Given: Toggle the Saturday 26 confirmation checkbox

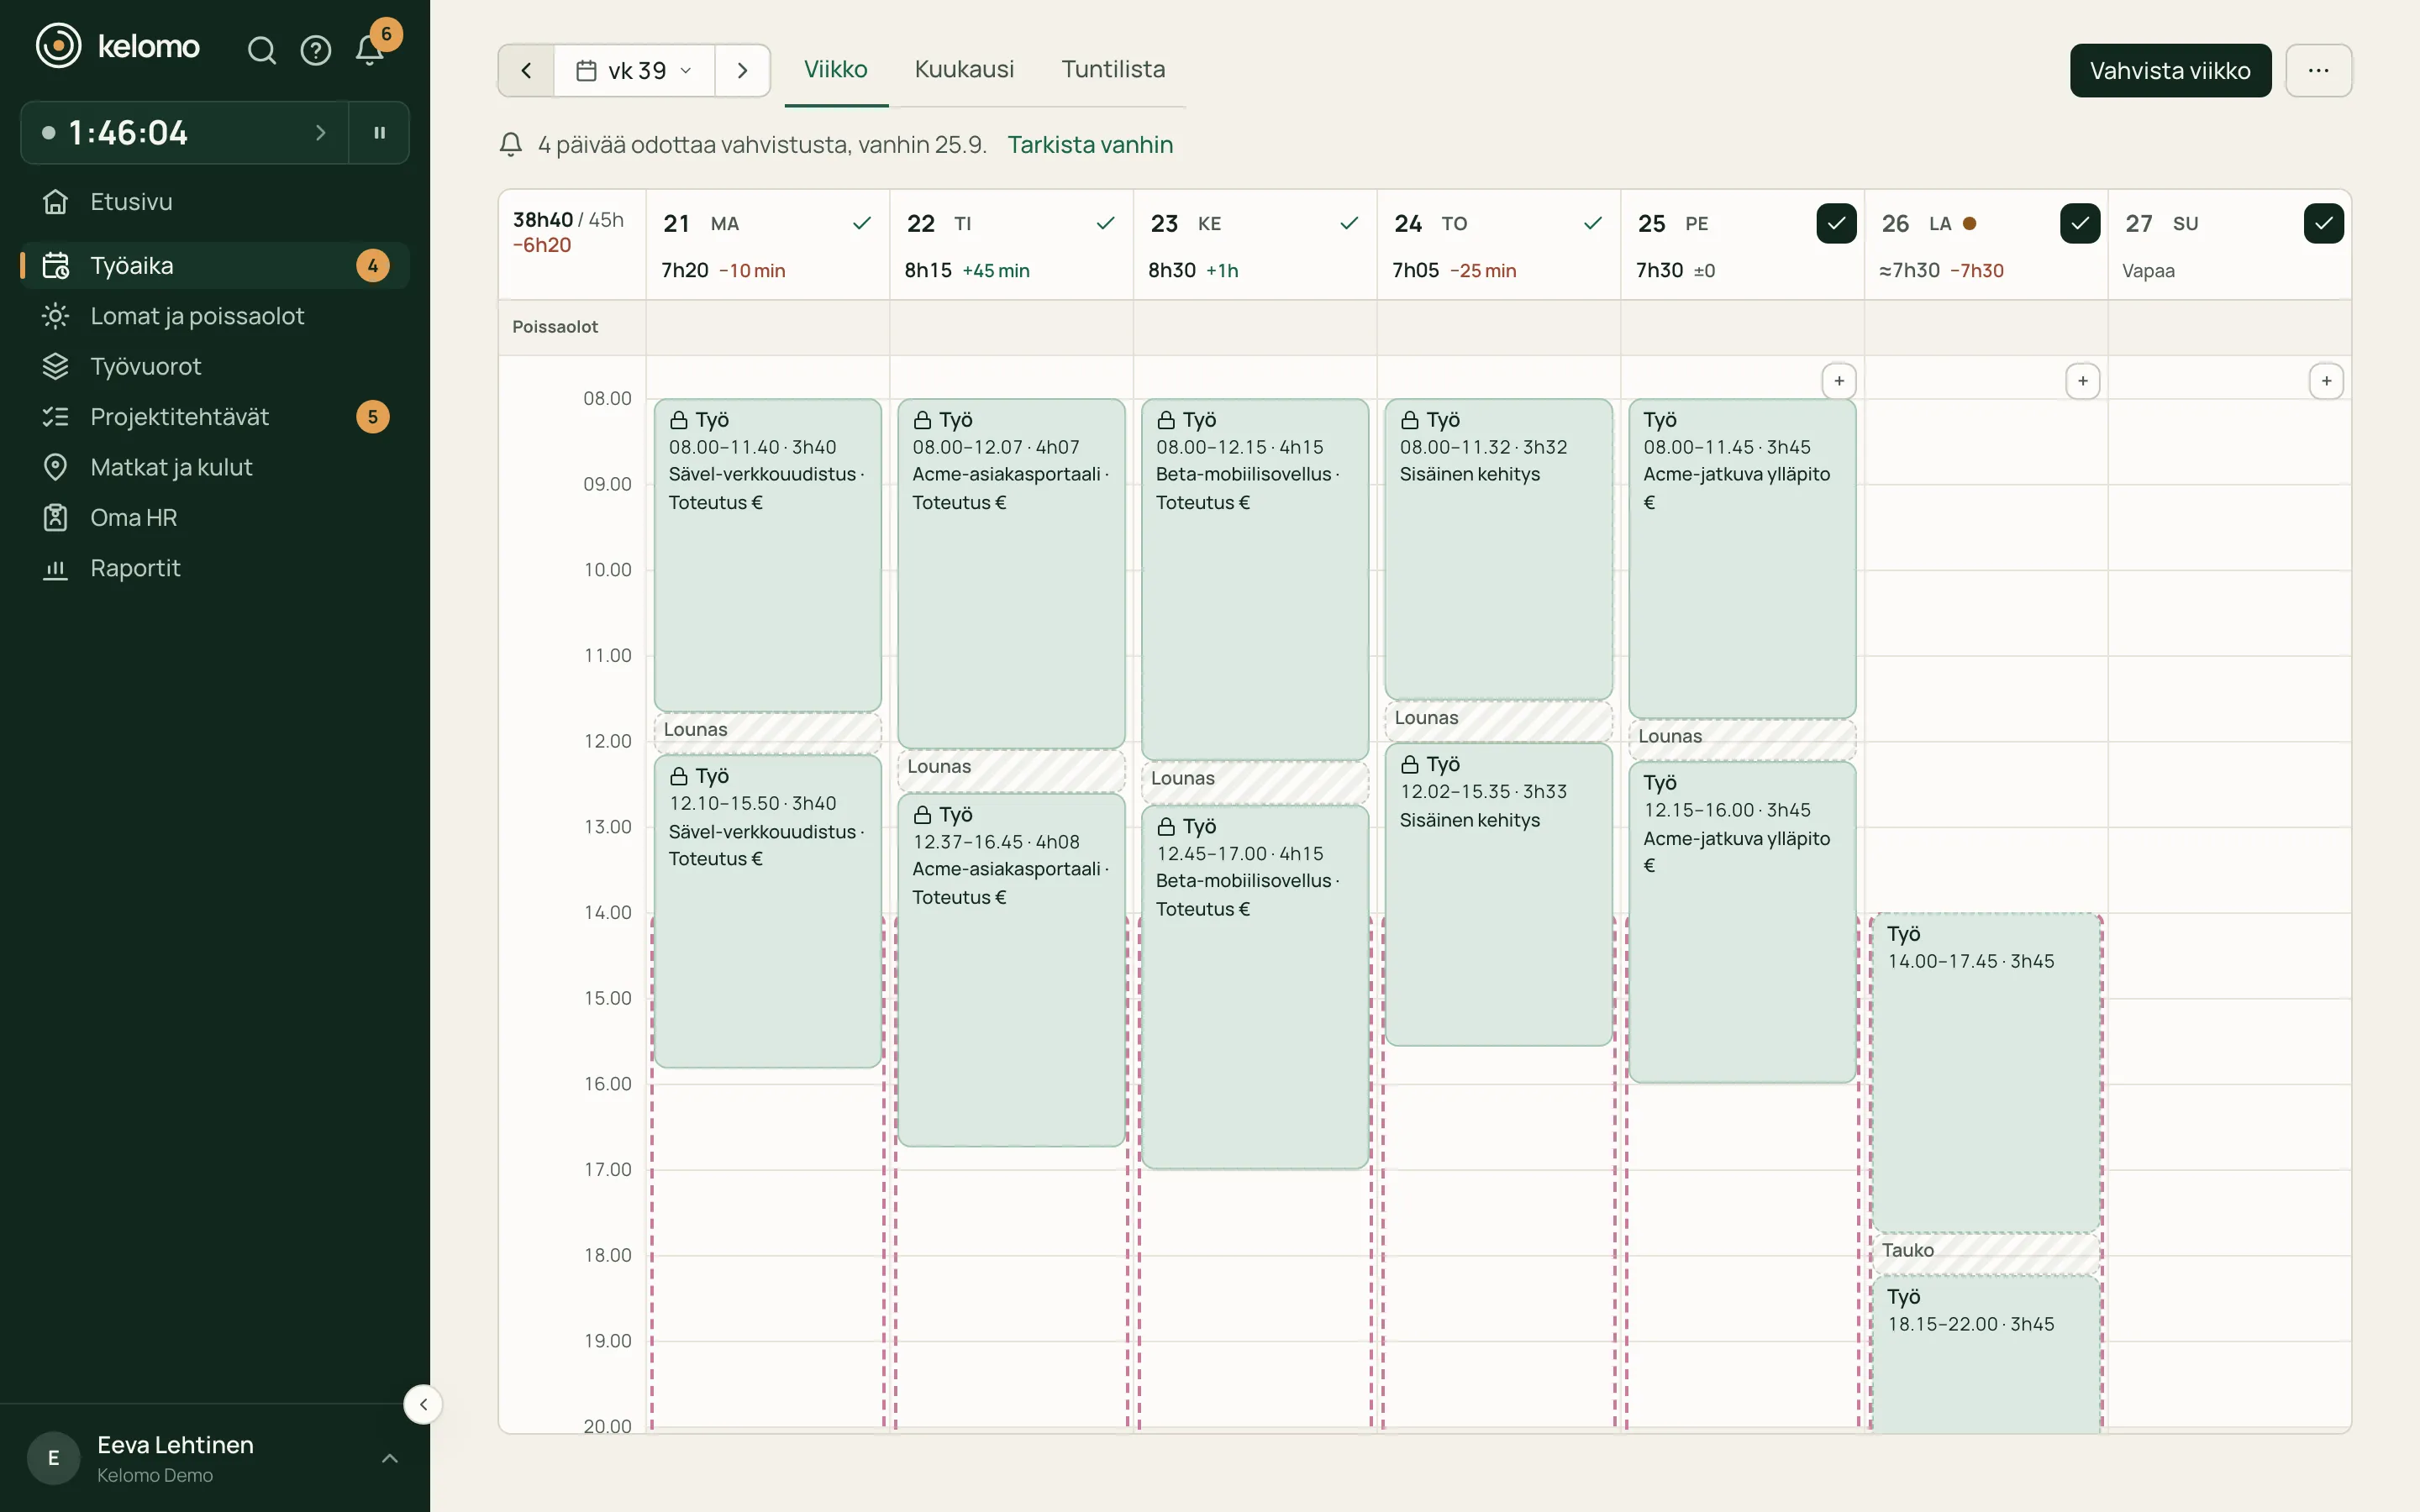Looking at the screenshot, I should point(2080,223).
